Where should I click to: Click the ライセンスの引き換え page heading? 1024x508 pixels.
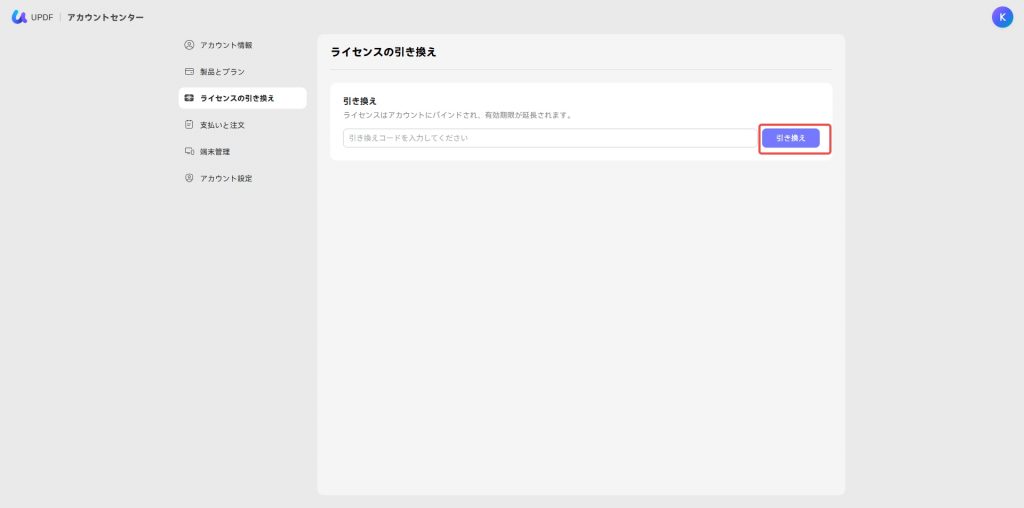[383, 52]
